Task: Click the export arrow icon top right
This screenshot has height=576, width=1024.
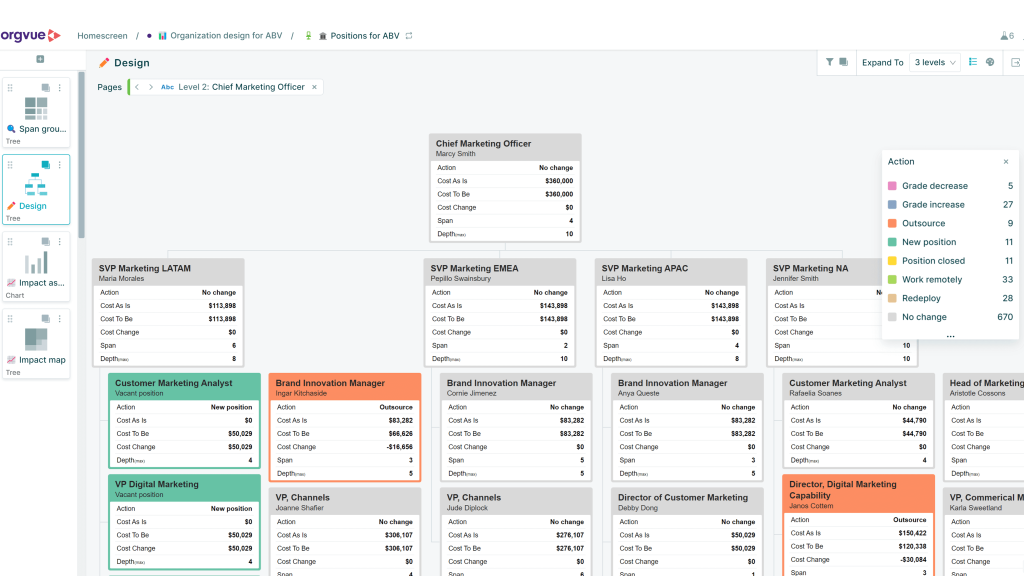Action: pos(1016,62)
